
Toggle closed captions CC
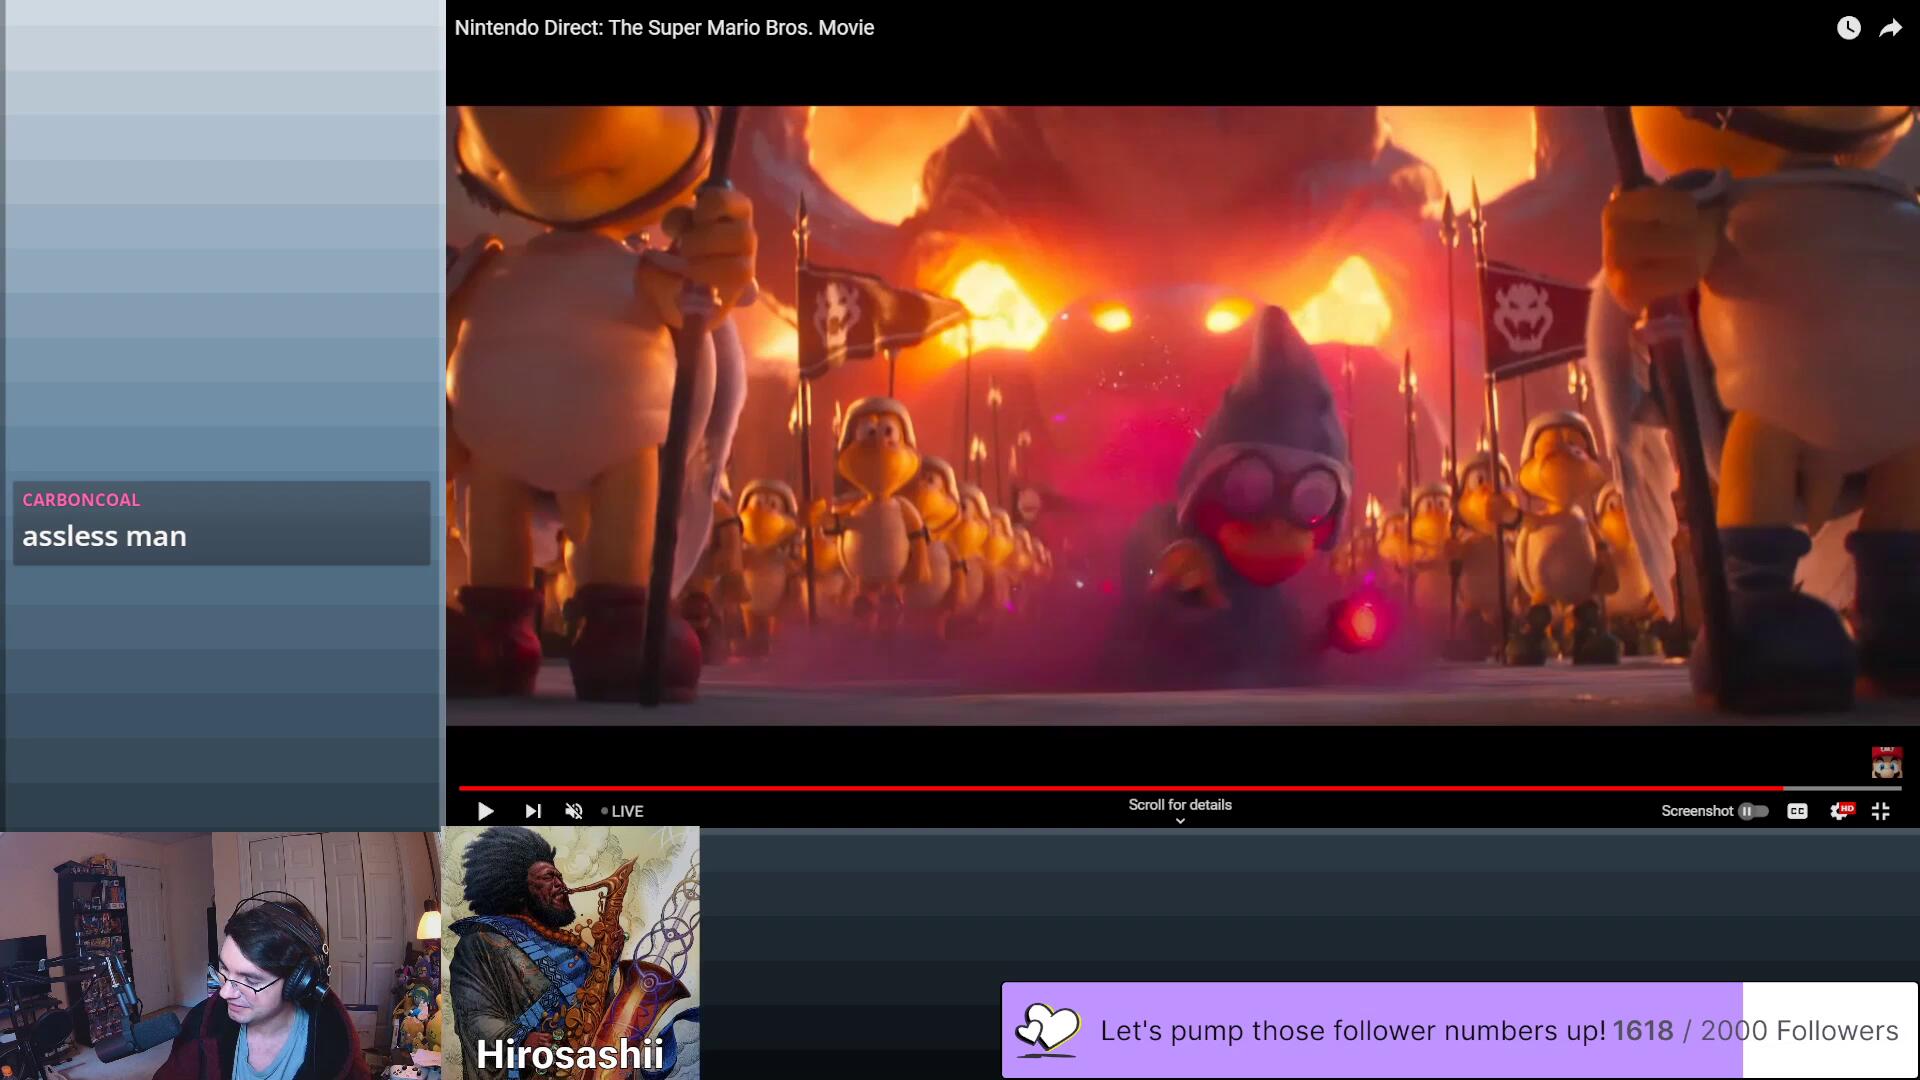click(1797, 811)
